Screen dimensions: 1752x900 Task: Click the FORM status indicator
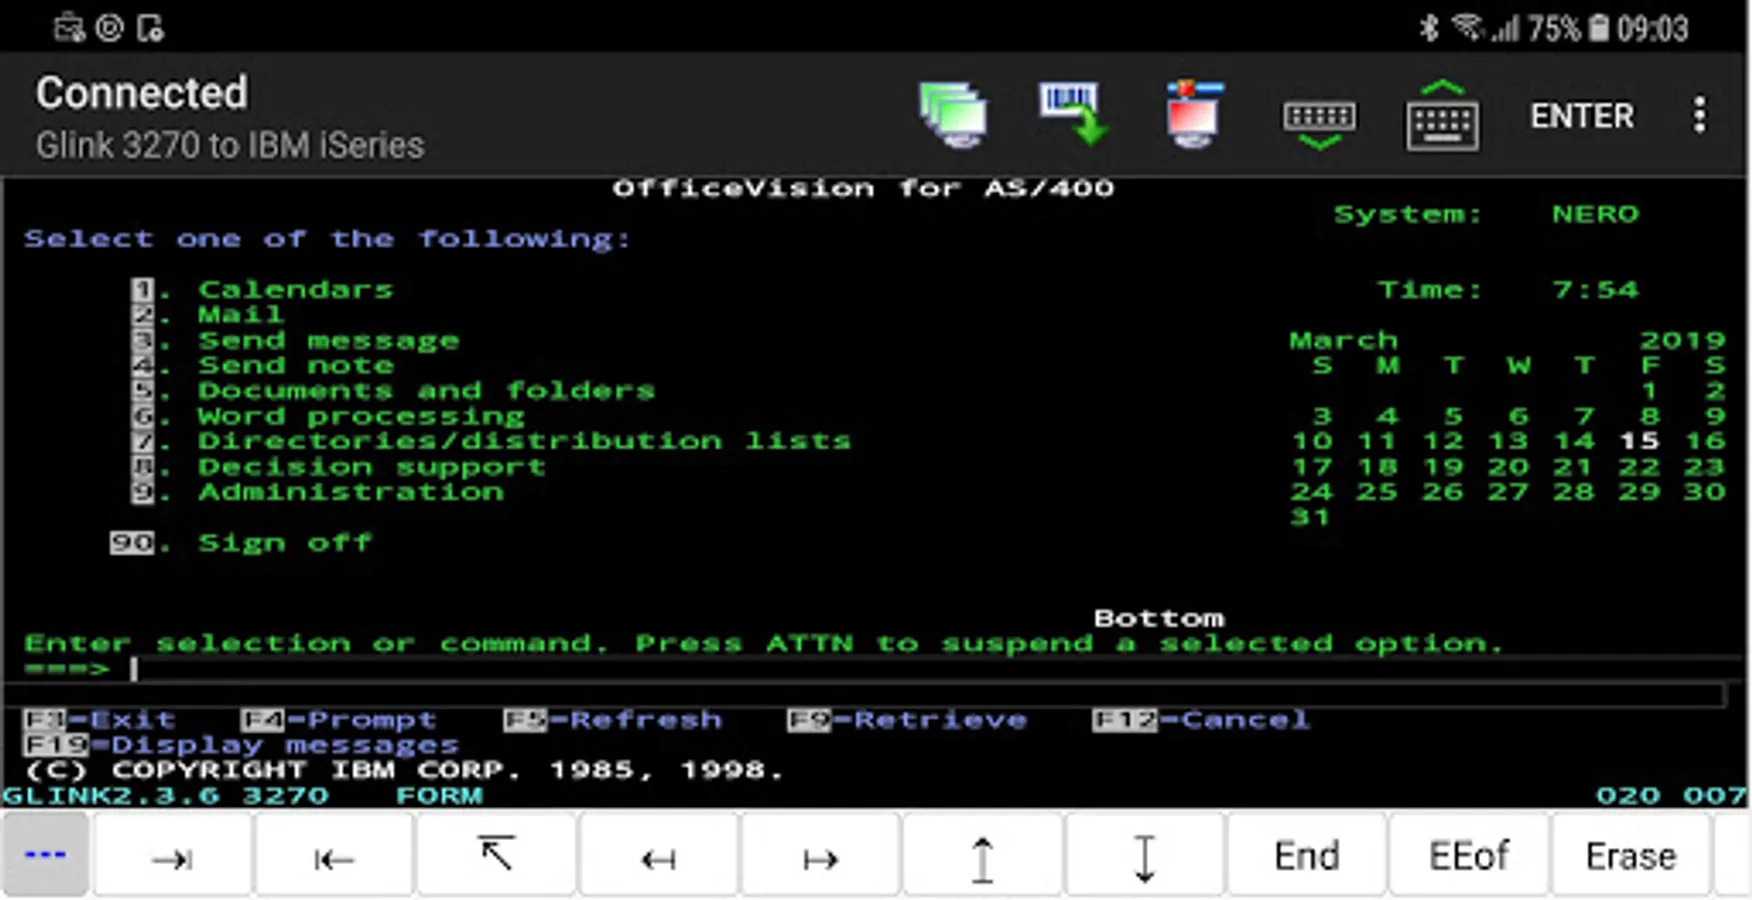click(439, 796)
